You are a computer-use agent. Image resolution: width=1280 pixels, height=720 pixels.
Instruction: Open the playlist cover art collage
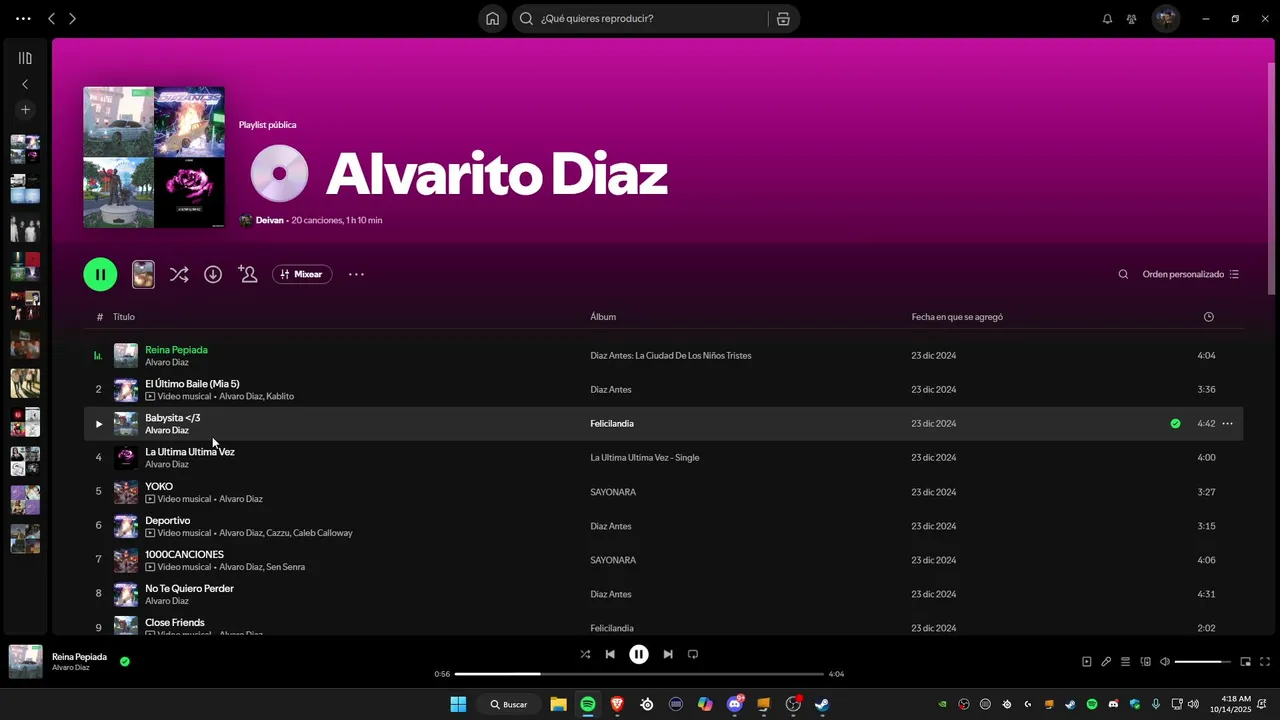pos(154,157)
